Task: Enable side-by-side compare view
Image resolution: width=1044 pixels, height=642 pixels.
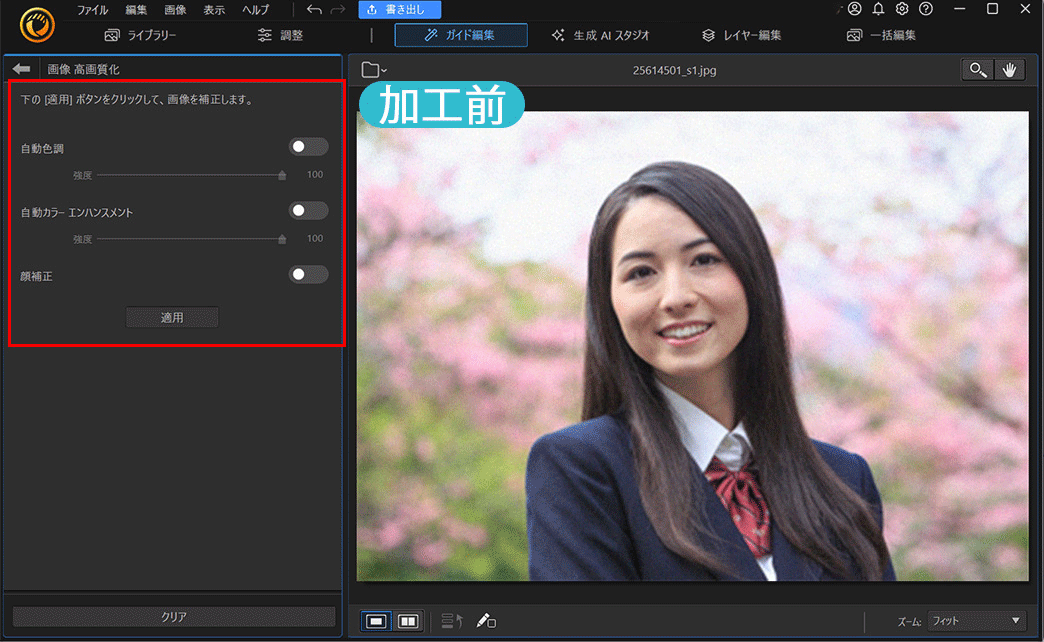Action: point(407,620)
